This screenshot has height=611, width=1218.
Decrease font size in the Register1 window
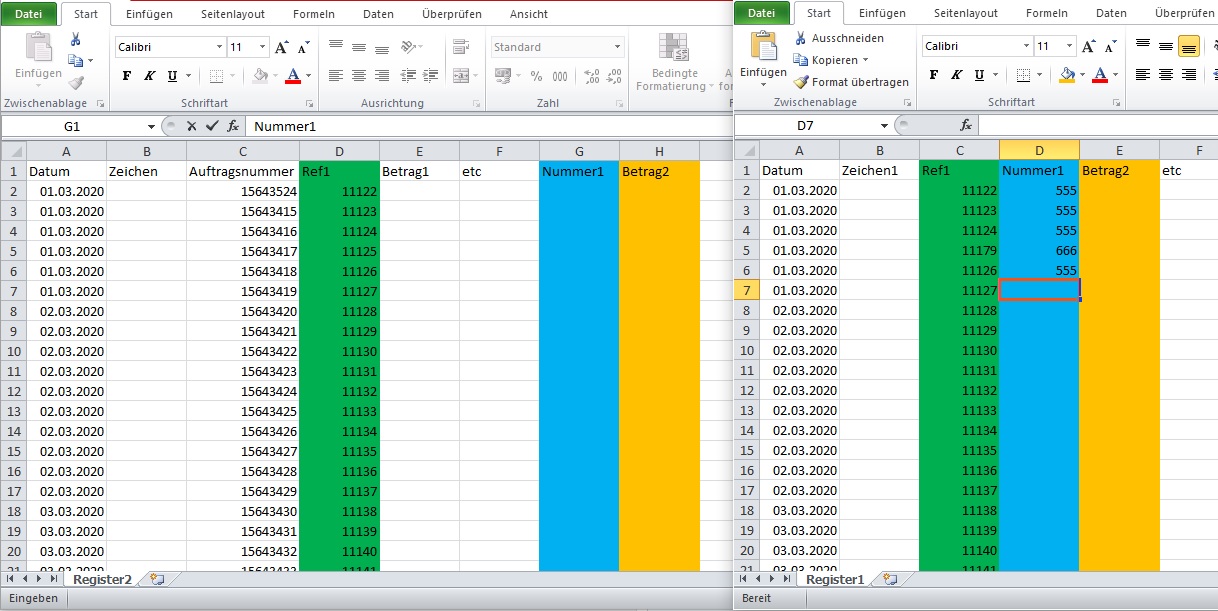coord(1111,46)
